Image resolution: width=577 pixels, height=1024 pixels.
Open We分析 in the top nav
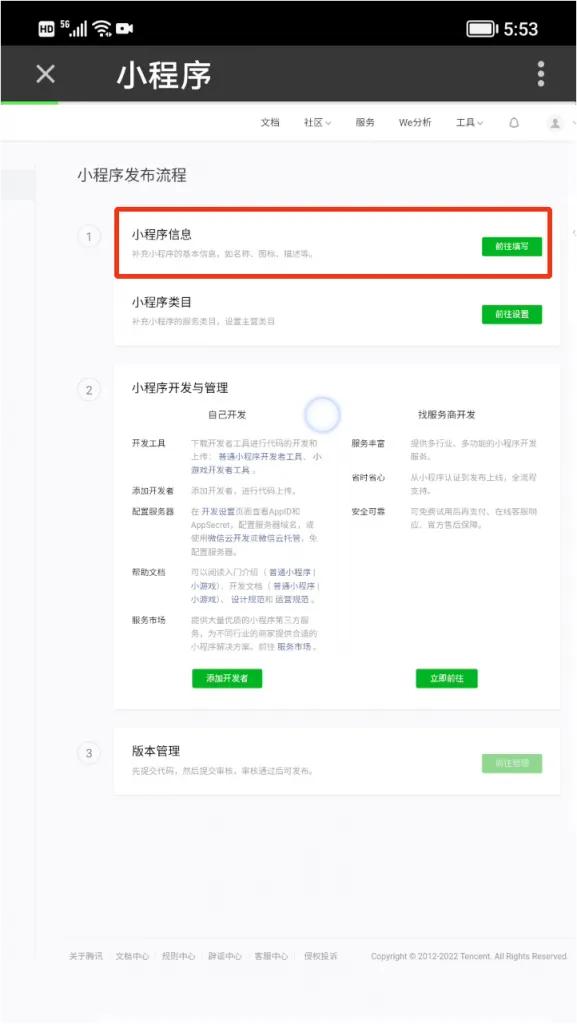coord(415,122)
